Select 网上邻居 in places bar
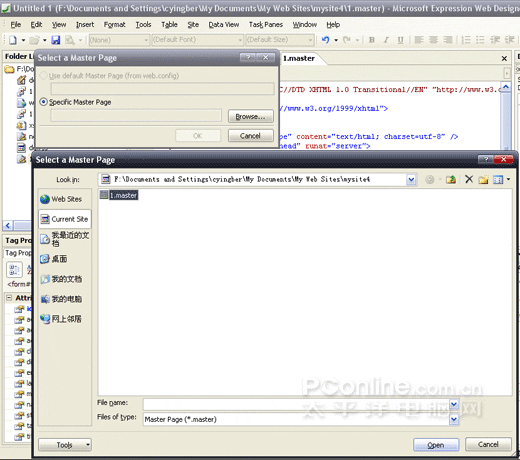This screenshot has height=460, width=520. pos(65,319)
